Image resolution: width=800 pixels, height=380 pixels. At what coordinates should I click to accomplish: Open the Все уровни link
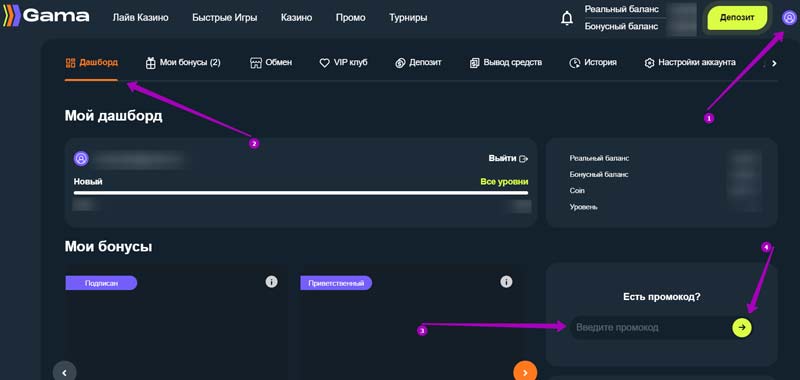tap(504, 182)
